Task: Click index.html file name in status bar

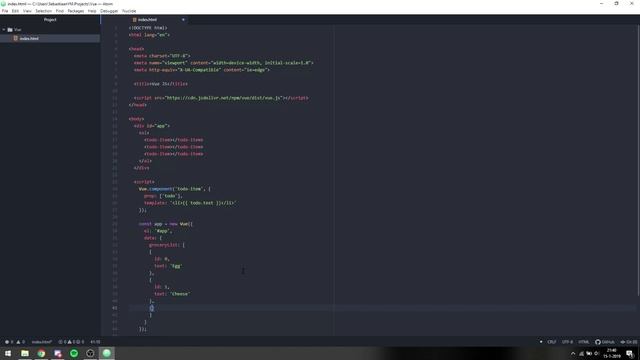Action: (42, 342)
